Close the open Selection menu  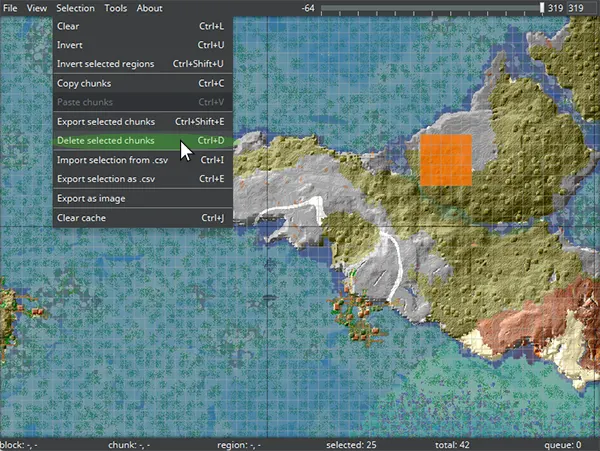75,8
